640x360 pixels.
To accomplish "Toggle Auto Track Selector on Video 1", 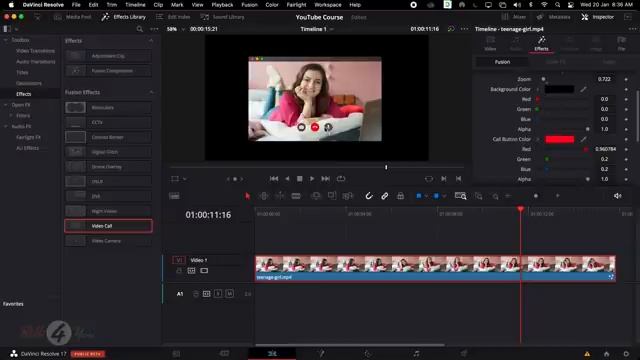I will point(191,271).
